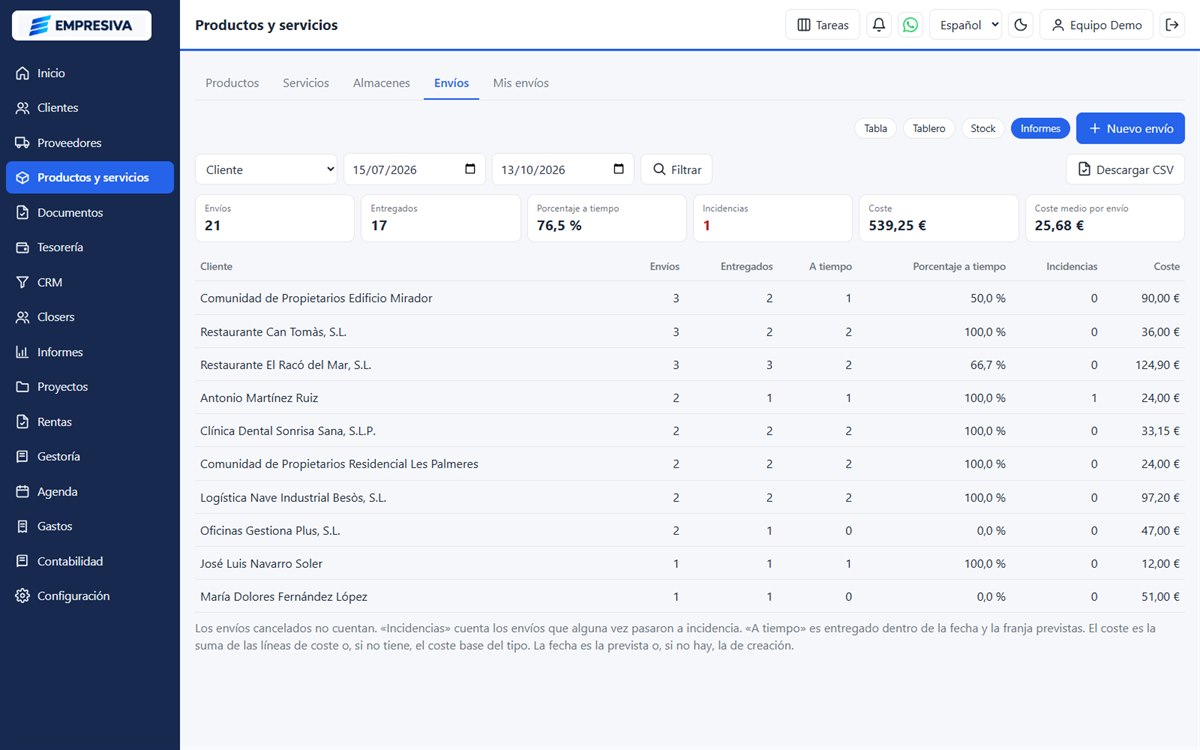Click the Rentas sidebar item

(90, 422)
